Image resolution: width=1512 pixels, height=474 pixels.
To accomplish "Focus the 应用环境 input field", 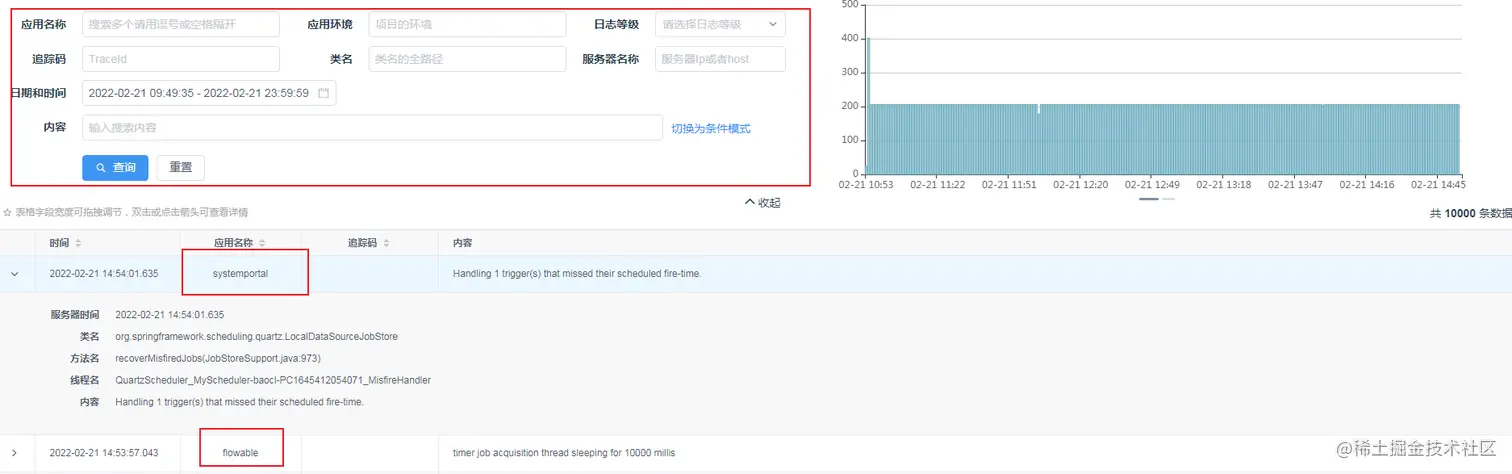I will (x=467, y=24).
